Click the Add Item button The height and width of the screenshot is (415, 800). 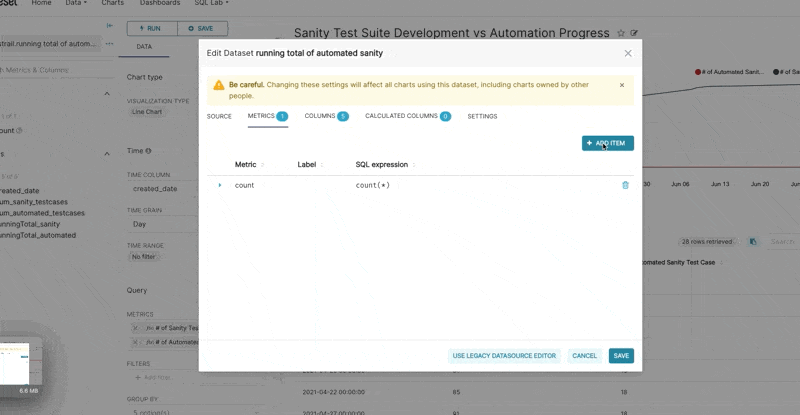tap(608, 143)
